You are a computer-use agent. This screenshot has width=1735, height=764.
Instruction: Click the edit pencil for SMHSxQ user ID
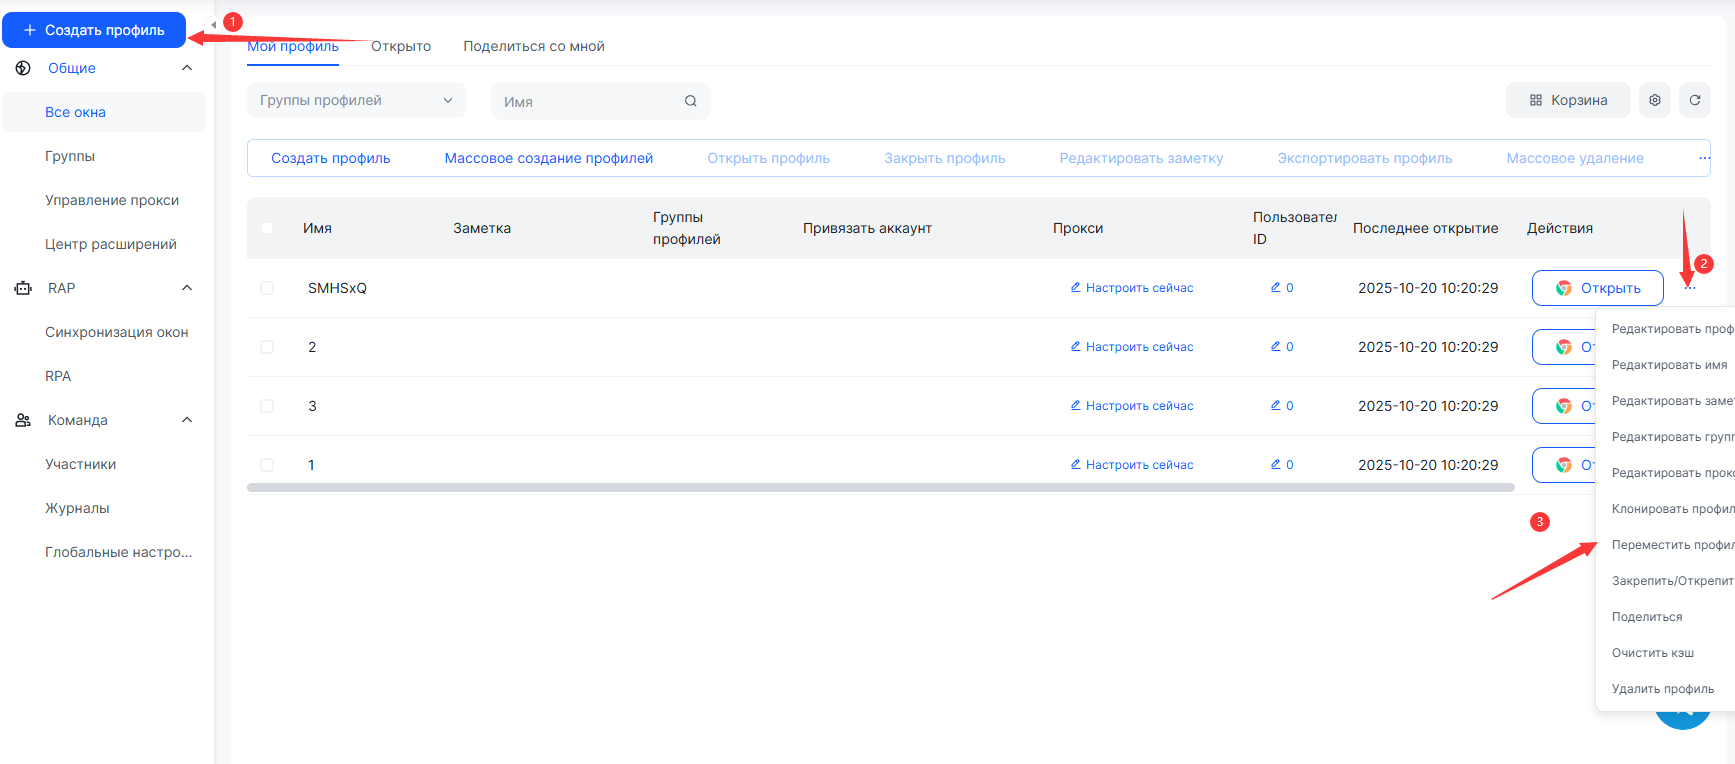click(x=1276, y=288)
